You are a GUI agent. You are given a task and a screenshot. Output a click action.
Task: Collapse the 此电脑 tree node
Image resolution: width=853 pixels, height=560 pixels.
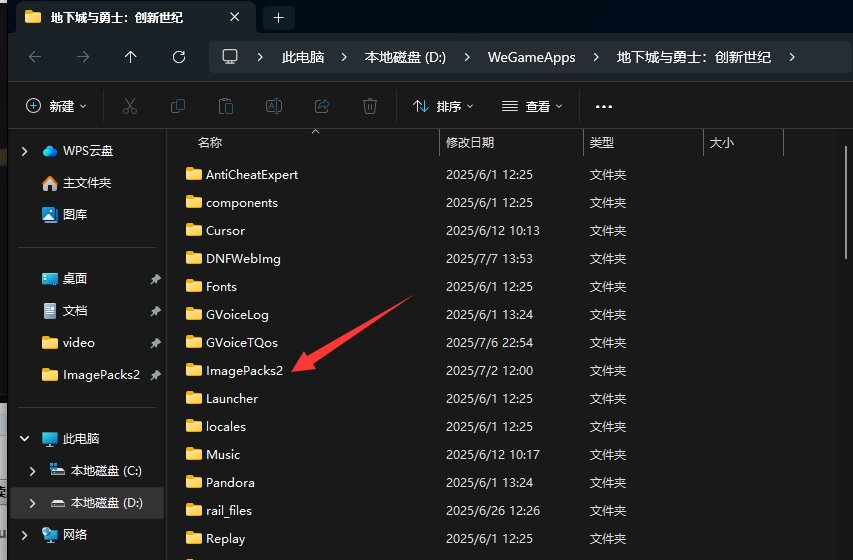pos(24,438)
